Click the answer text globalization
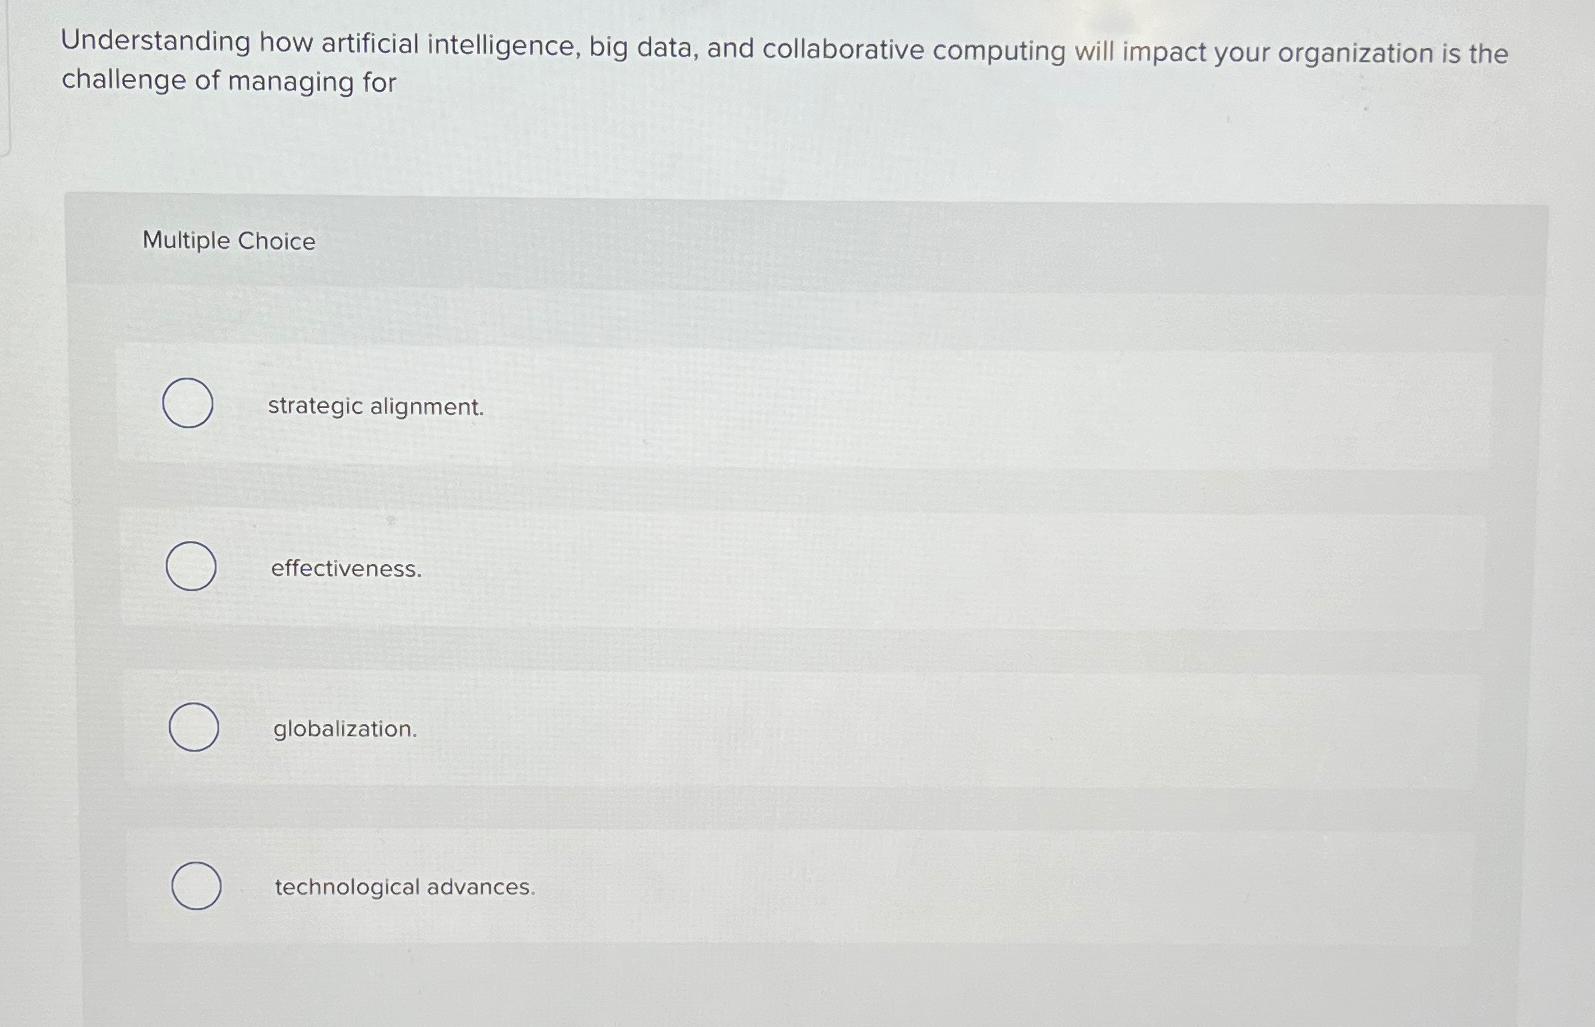Viewport: 1595px width, 1027px height. (344, 730)
